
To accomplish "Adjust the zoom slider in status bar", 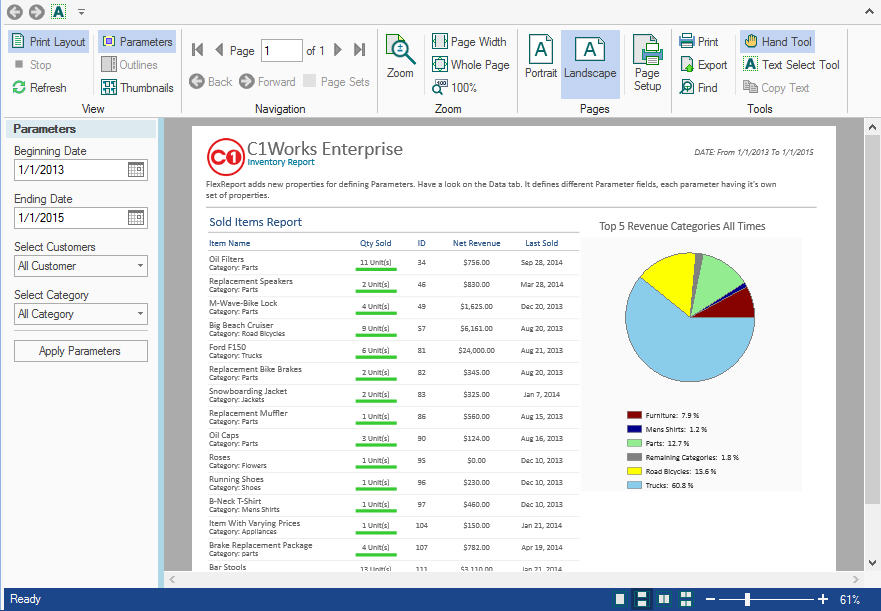I will point(747,600).
